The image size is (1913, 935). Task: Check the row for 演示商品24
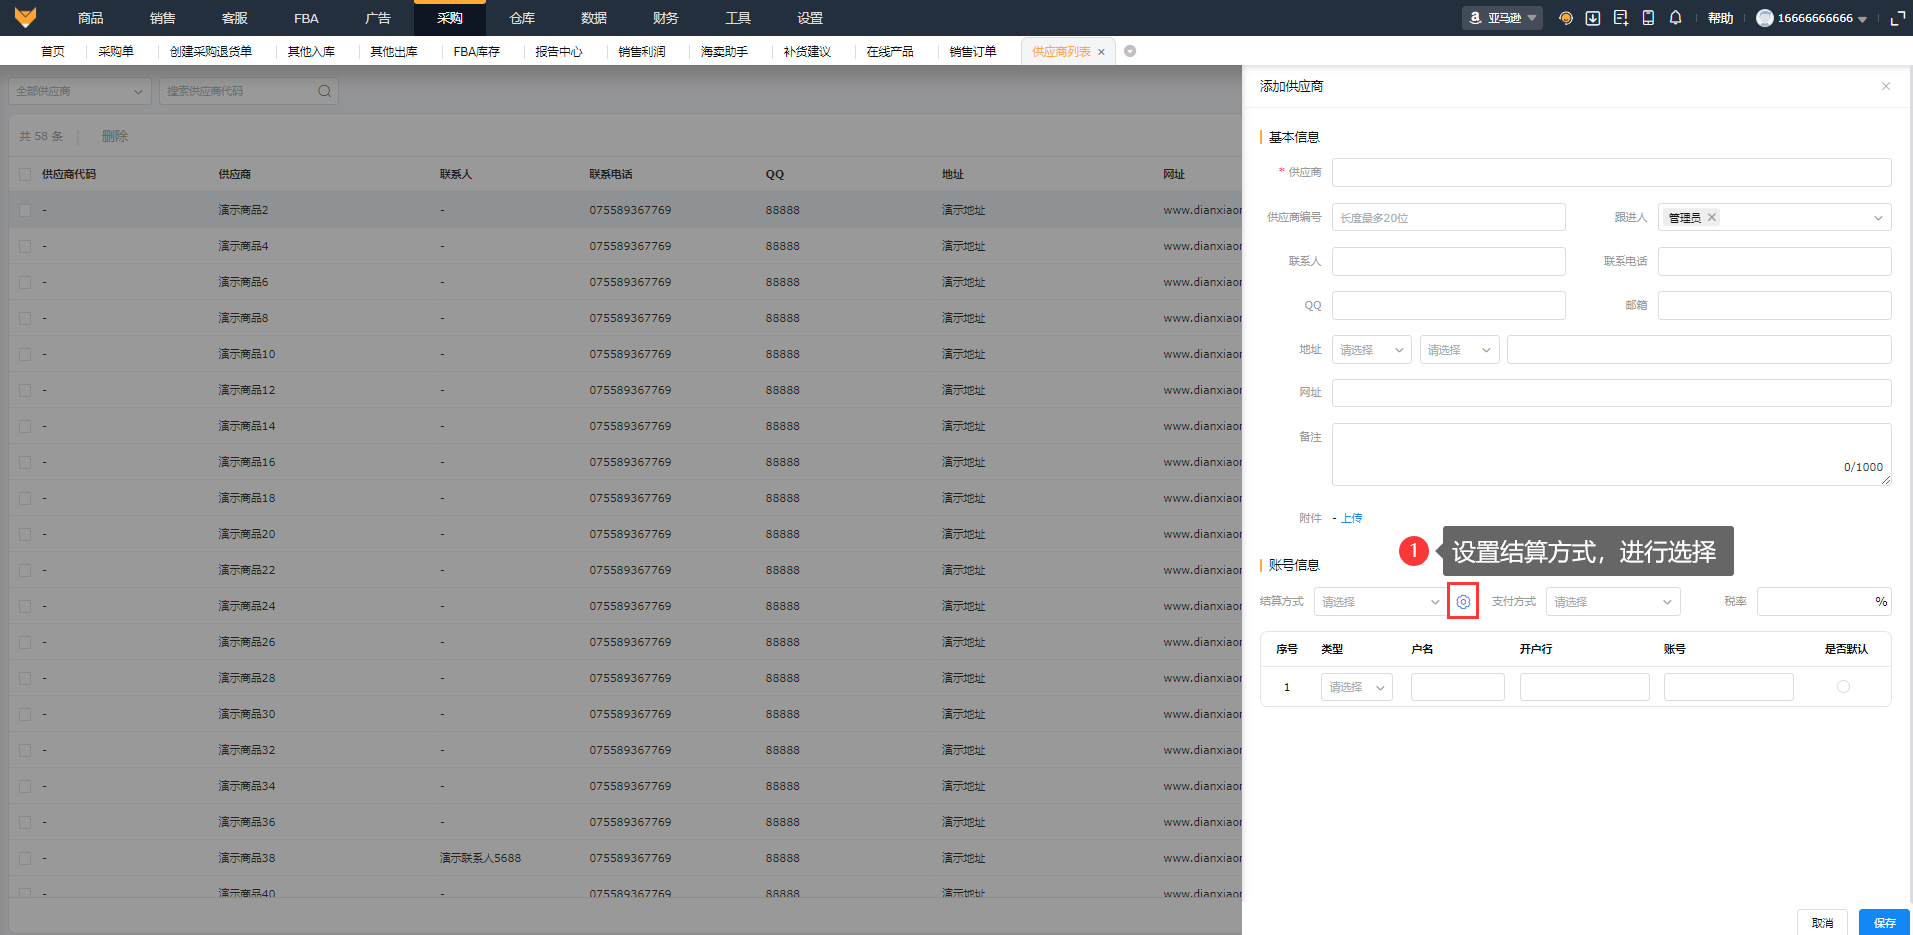pyautogui.click(x=25, y=606)
